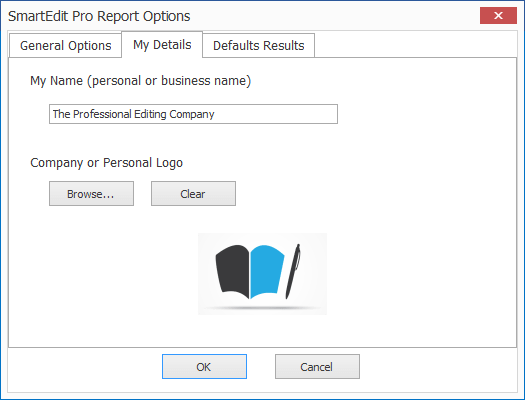Click the company logo preview image
The height and width of the screenshot is (400, 525).
[x=262, y=274]
